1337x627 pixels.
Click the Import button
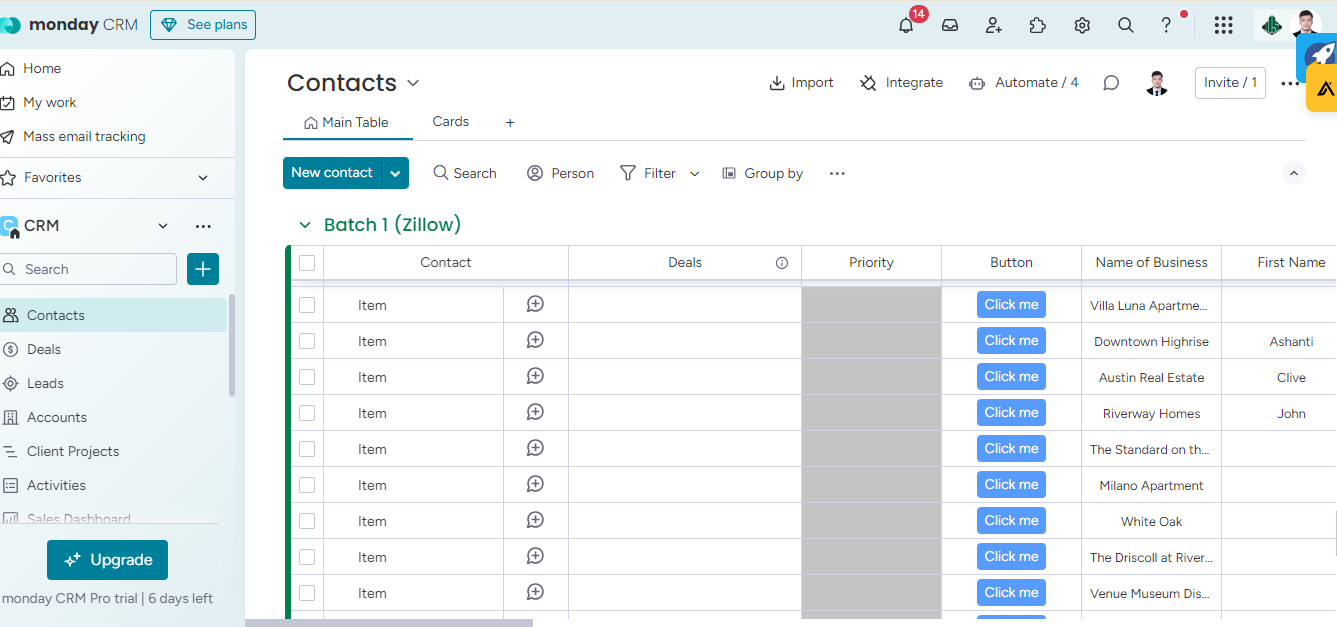pos(801,83)
